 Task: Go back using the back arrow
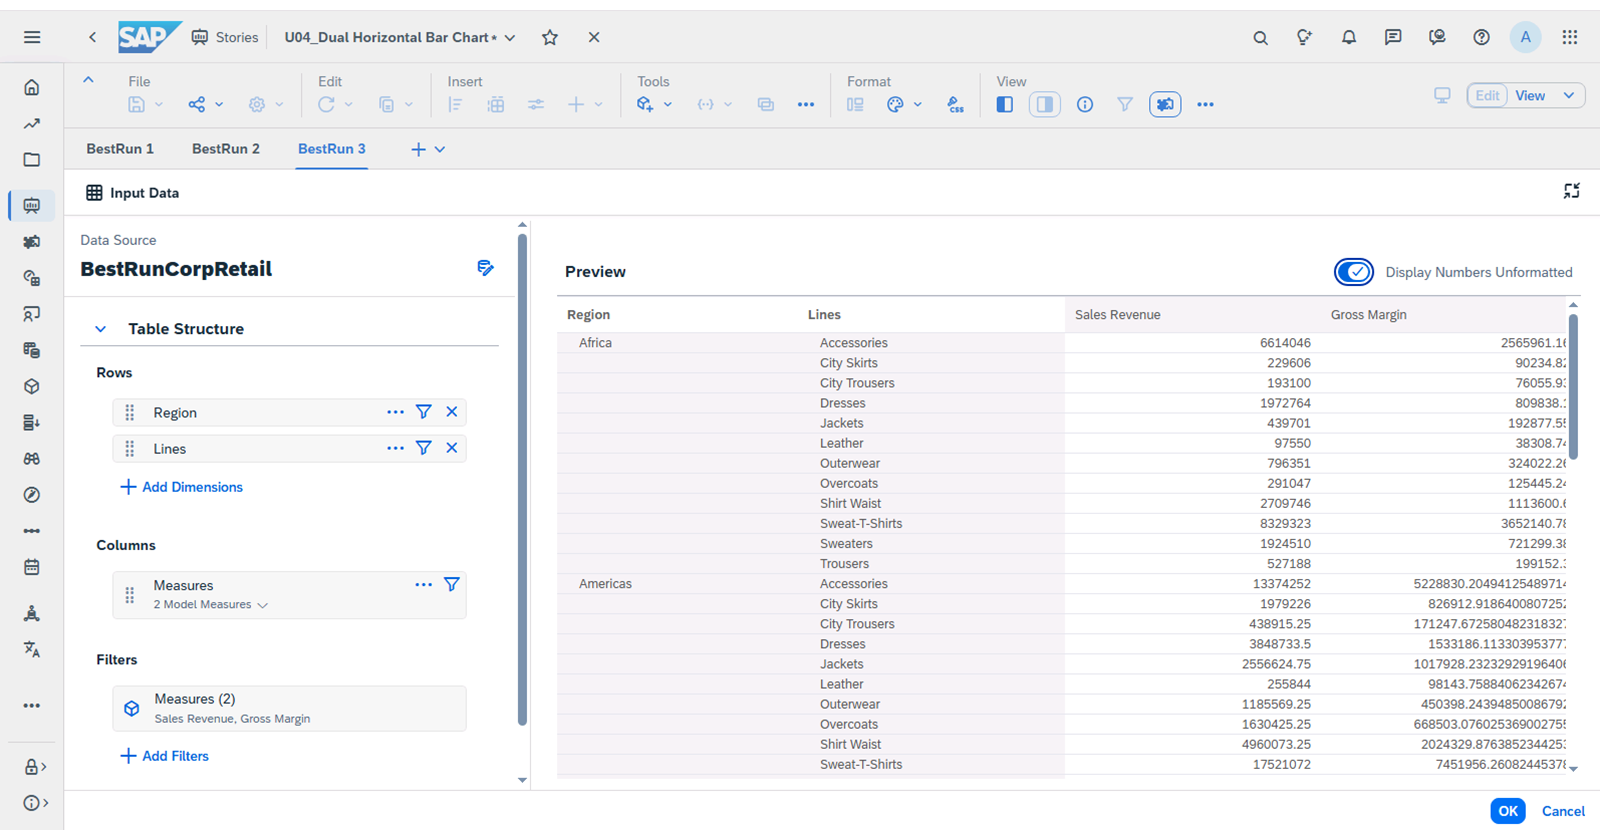click(x=92, y=37)
